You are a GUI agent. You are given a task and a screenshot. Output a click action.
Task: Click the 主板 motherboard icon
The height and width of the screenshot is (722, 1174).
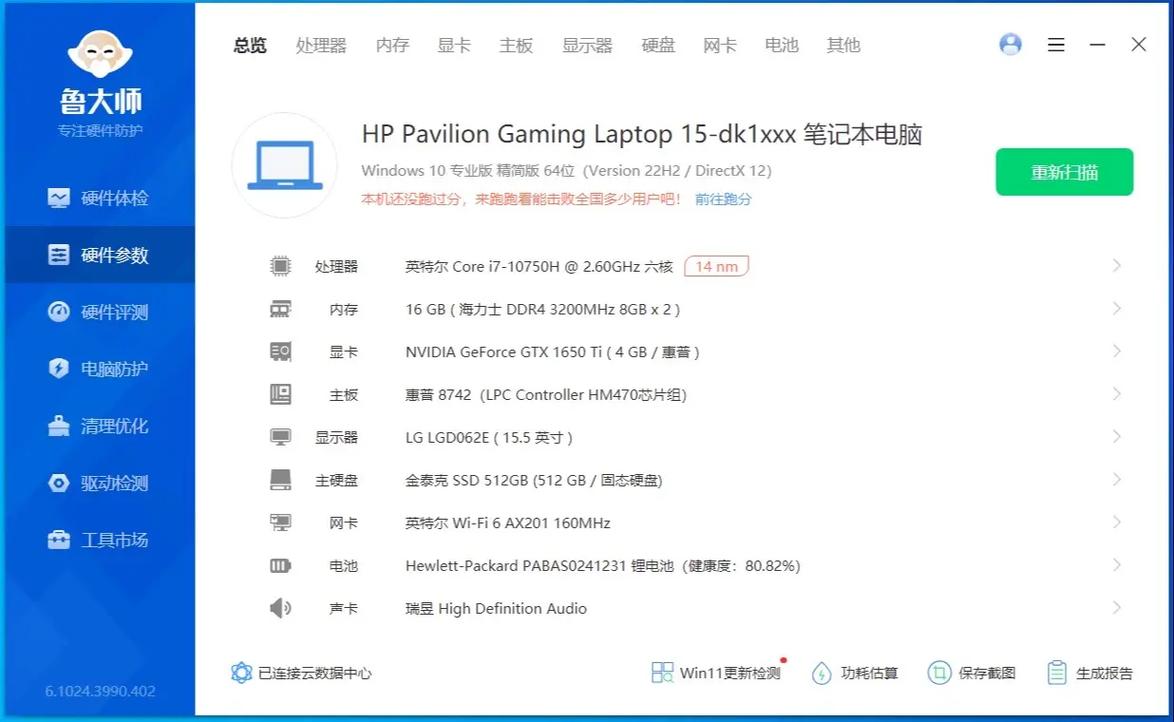click(281, 394)
